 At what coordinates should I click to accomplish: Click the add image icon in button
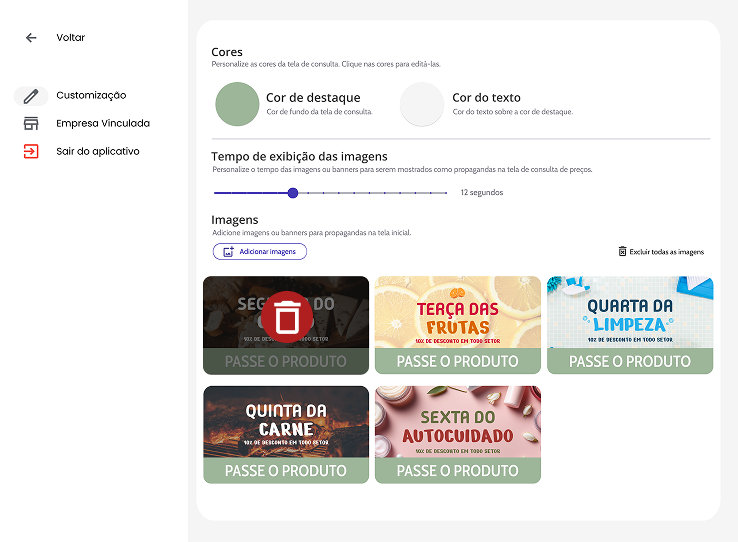click(228, 252)
